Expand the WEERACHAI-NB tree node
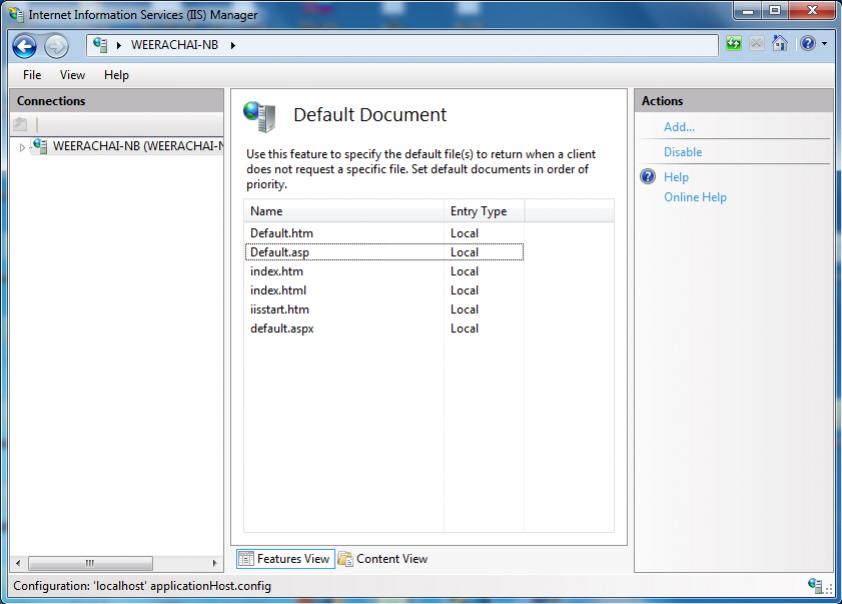 [x=22, y=147]
